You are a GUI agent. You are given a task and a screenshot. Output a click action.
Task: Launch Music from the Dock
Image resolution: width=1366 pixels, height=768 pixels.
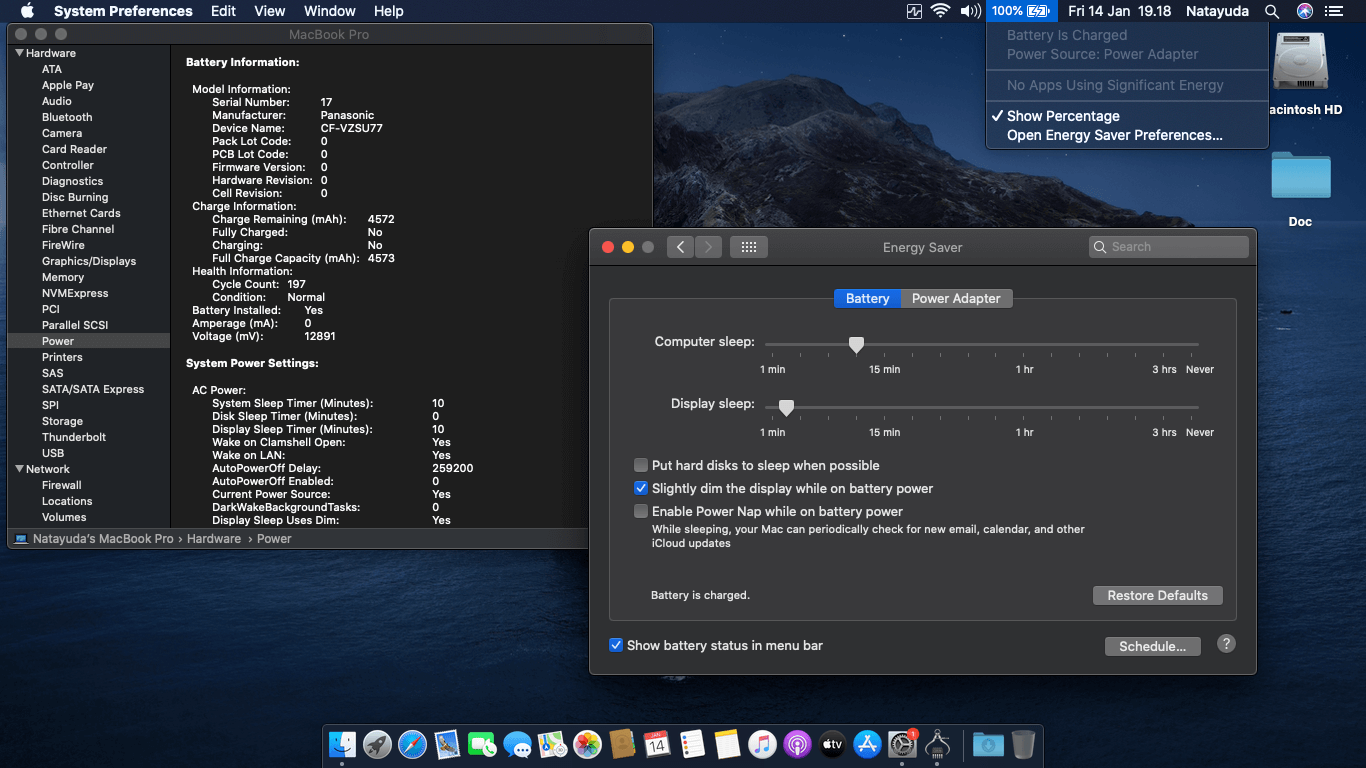click(x=762, y=744)
